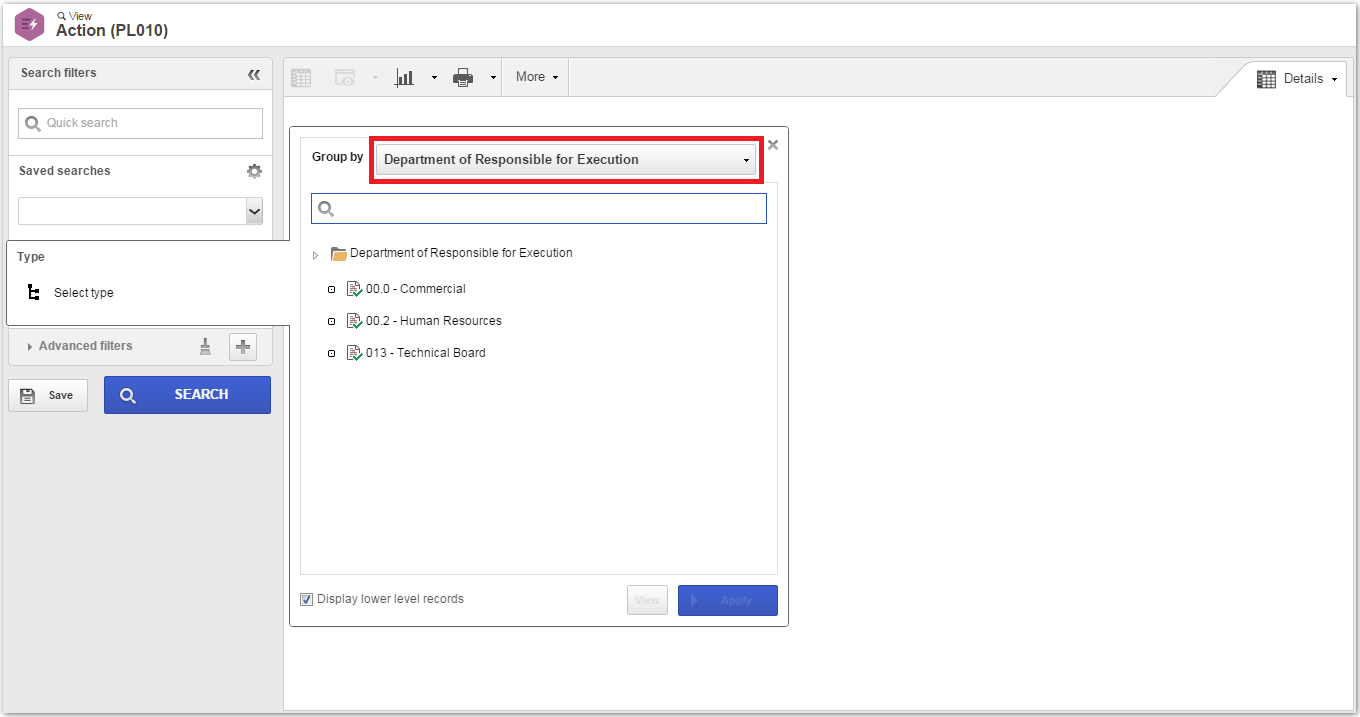Collapse the Search filters panel
Image resolution: width=1360 pixels, height=717 pixels.
tap(254, 74)
